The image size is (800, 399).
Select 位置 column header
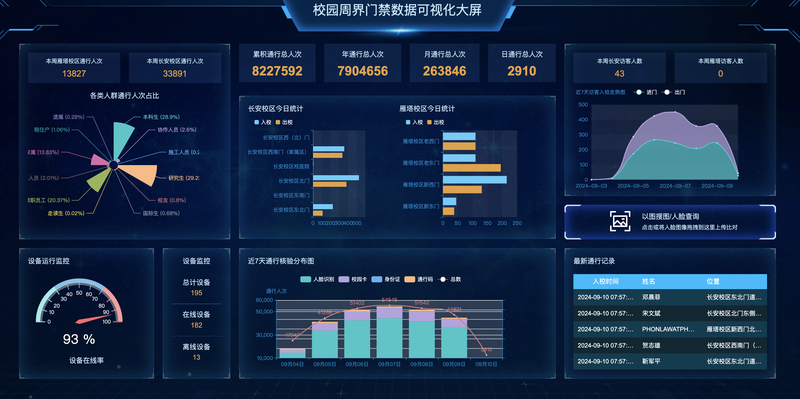[713, 281]
